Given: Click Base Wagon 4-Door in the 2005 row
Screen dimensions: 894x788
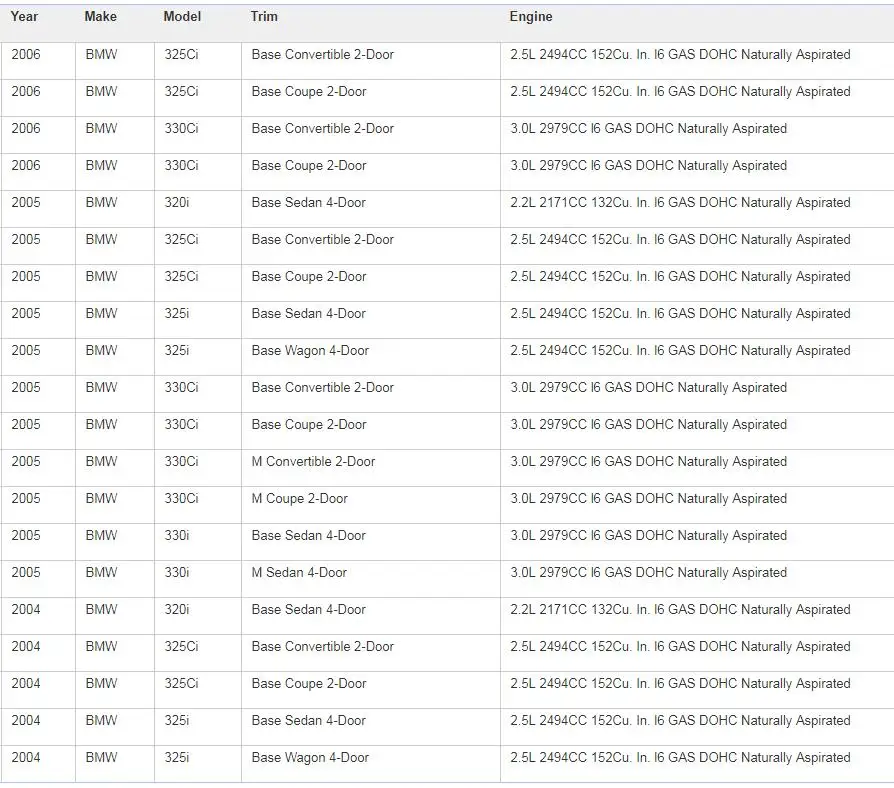Looking at the screenshot, I should 310,351.
